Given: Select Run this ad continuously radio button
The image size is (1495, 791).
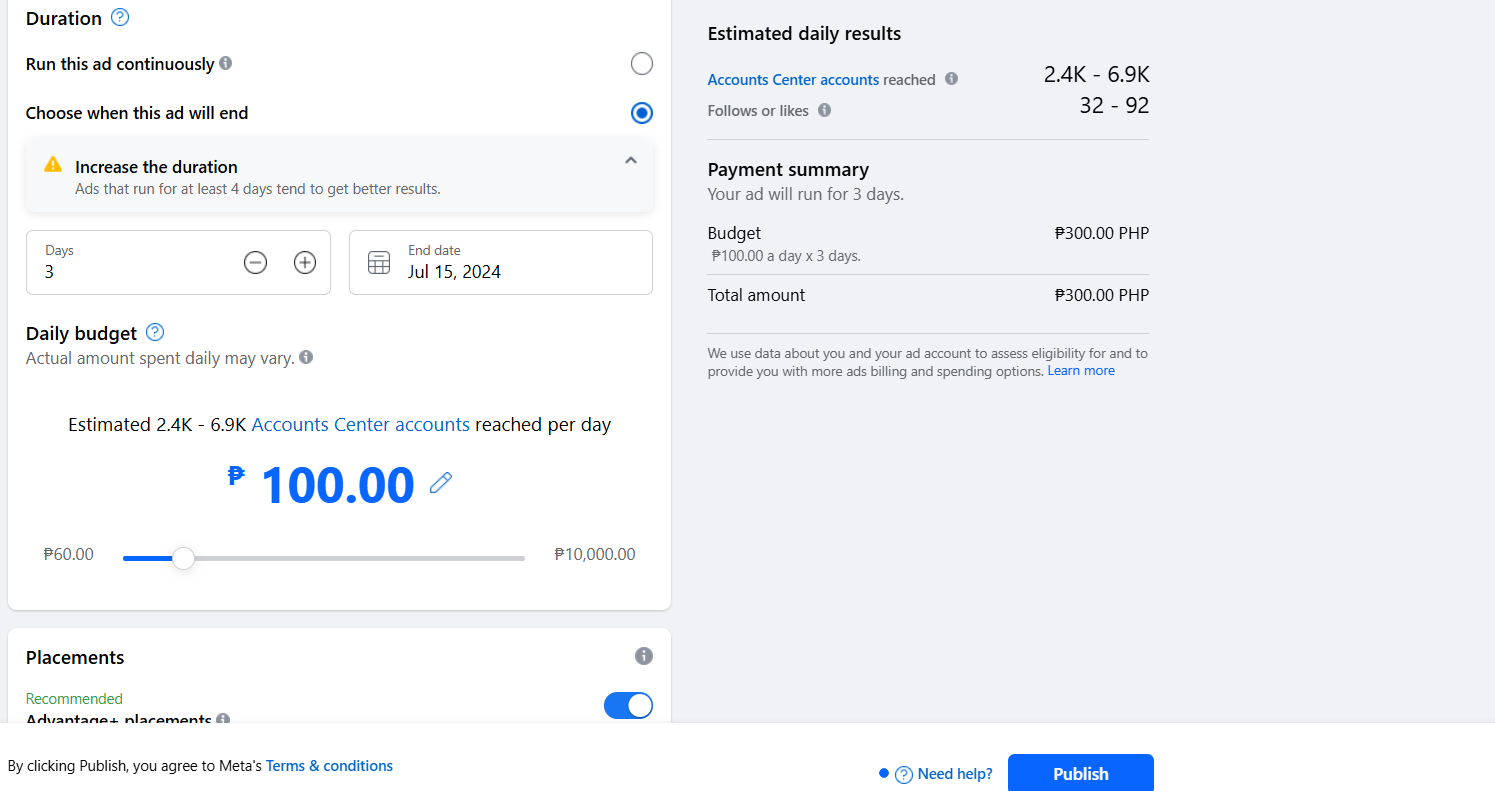Looking at the screenshot, I should pos(642,64).
